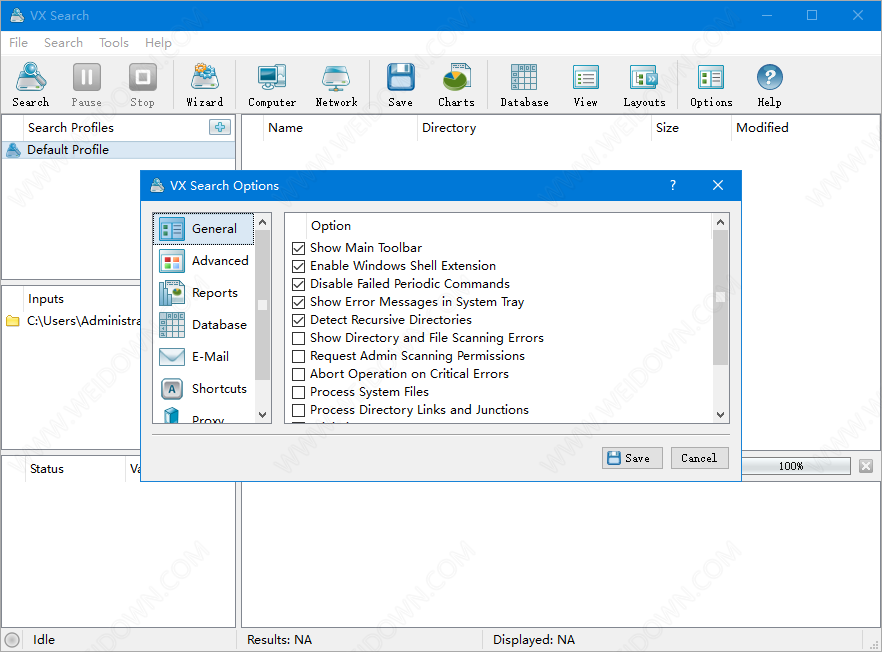Image resolution: width=882 pixels, height=652 pixels.
Task: Uncheck Show Main Toolbar option
Action: pos(299,248)
